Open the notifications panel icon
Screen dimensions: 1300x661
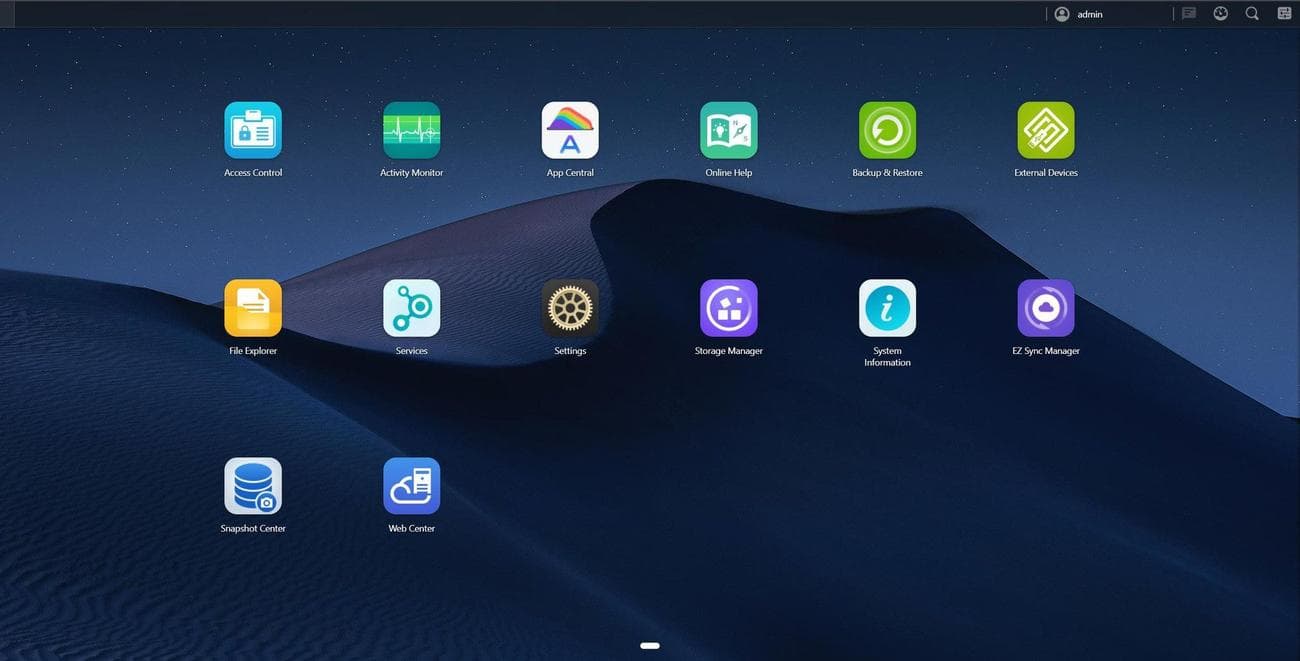coord(1188,13)
